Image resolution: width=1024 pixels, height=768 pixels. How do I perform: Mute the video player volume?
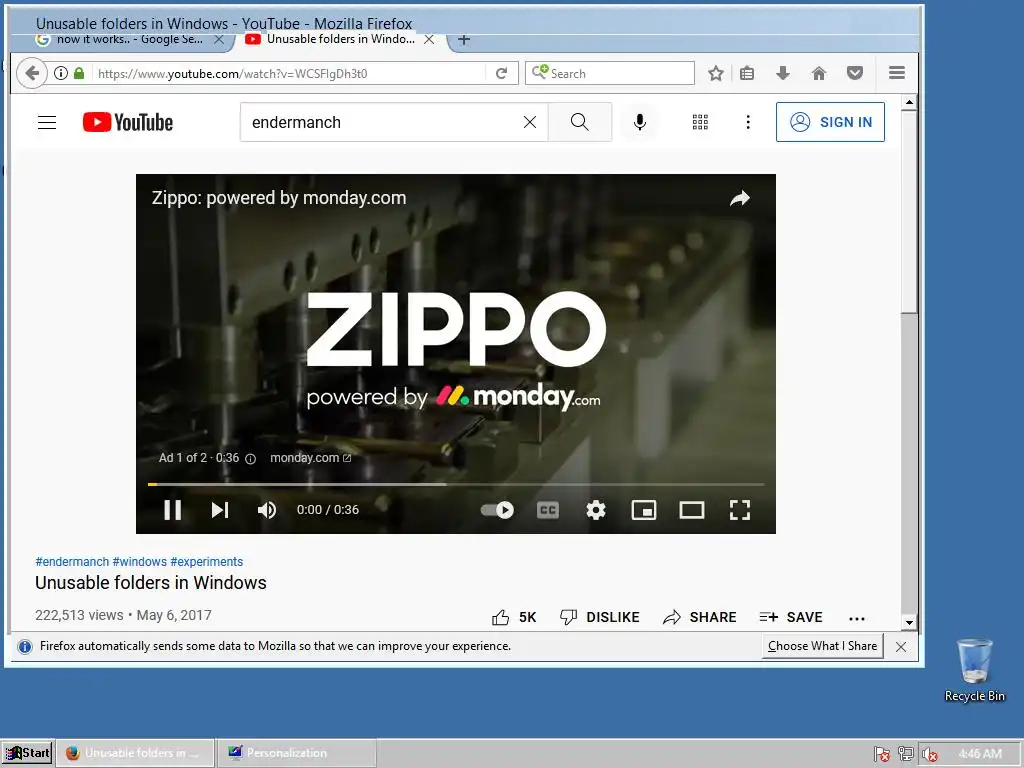[x=266, y=509]
